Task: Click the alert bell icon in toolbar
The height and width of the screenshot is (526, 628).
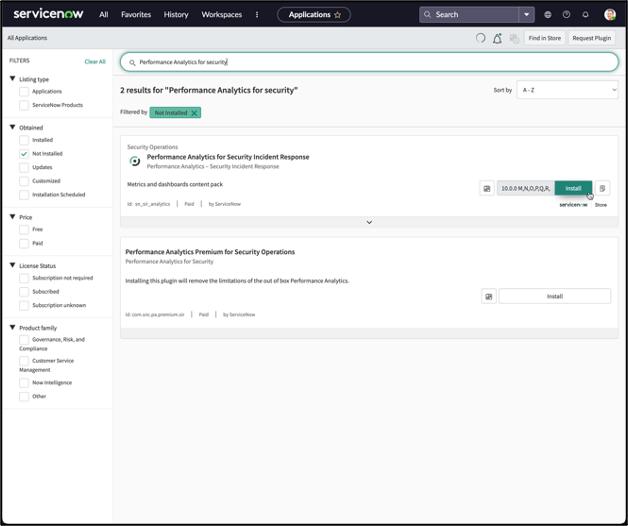Action: pyautogui.click(x=497, y=38)
